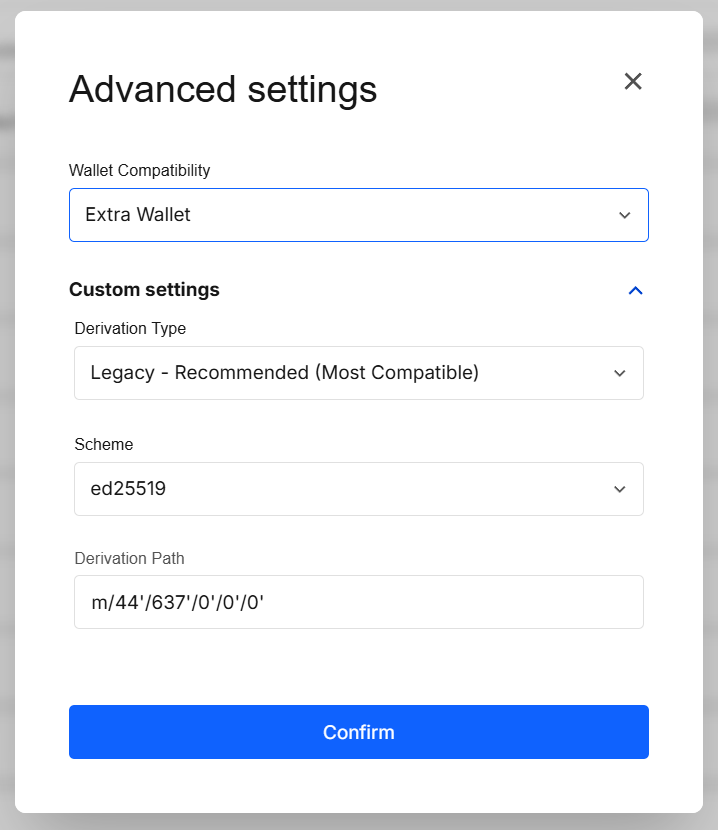Screen dimensions: 718x830
Task: Click the Custom settings heading
Action: click(143, 290)
